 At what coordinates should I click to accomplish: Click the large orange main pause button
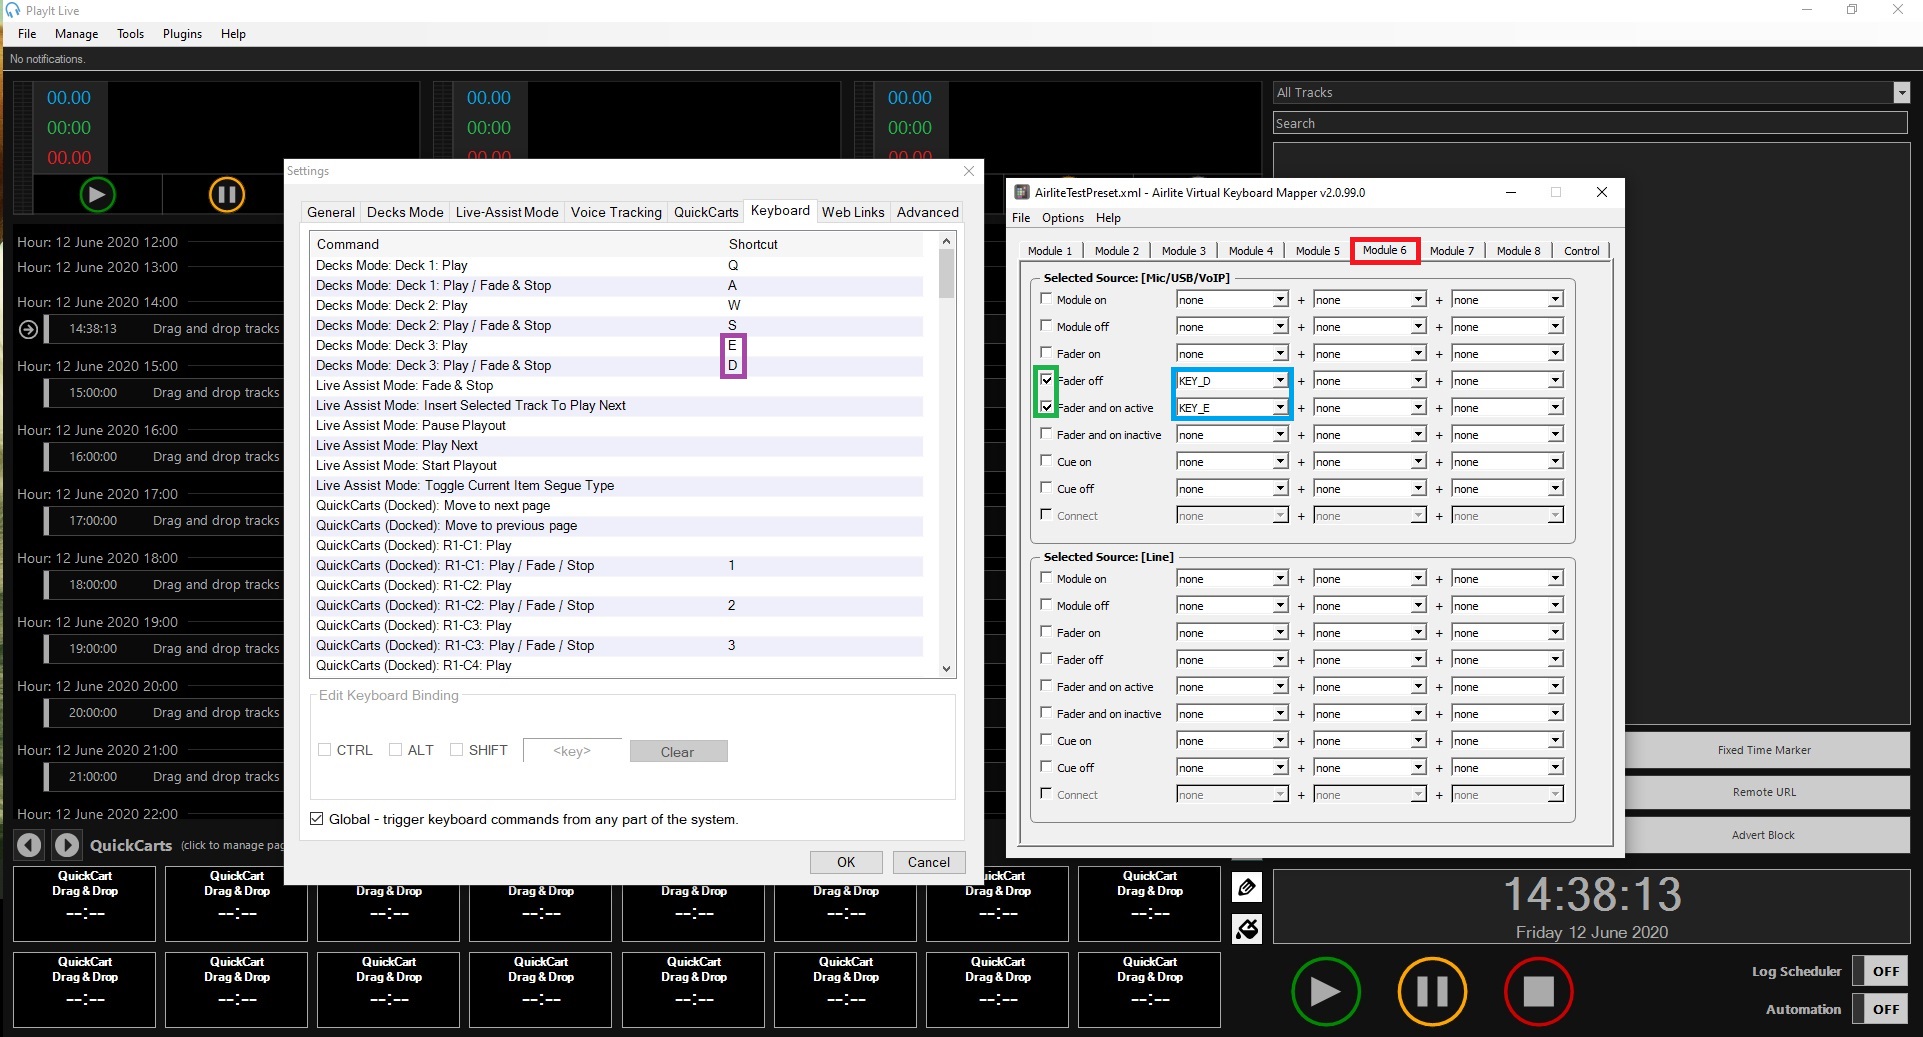coord(1431,991)
